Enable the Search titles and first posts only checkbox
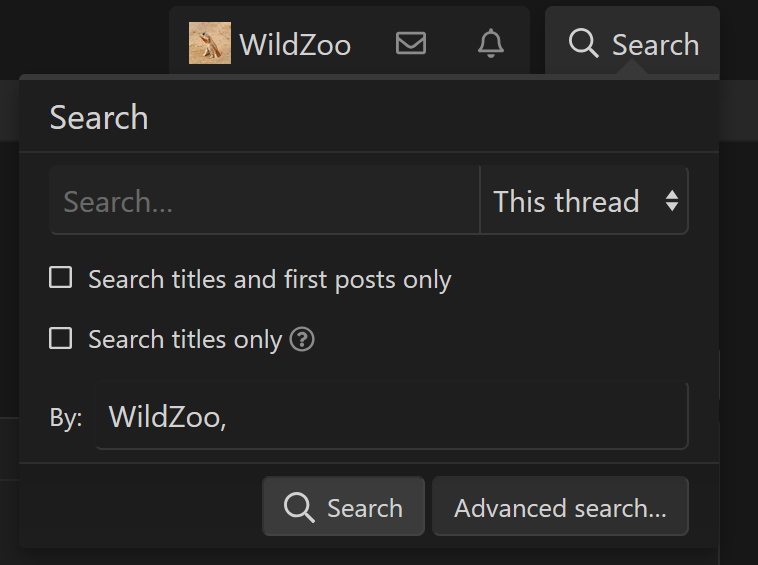758x565 pixels. pos(61,278)
